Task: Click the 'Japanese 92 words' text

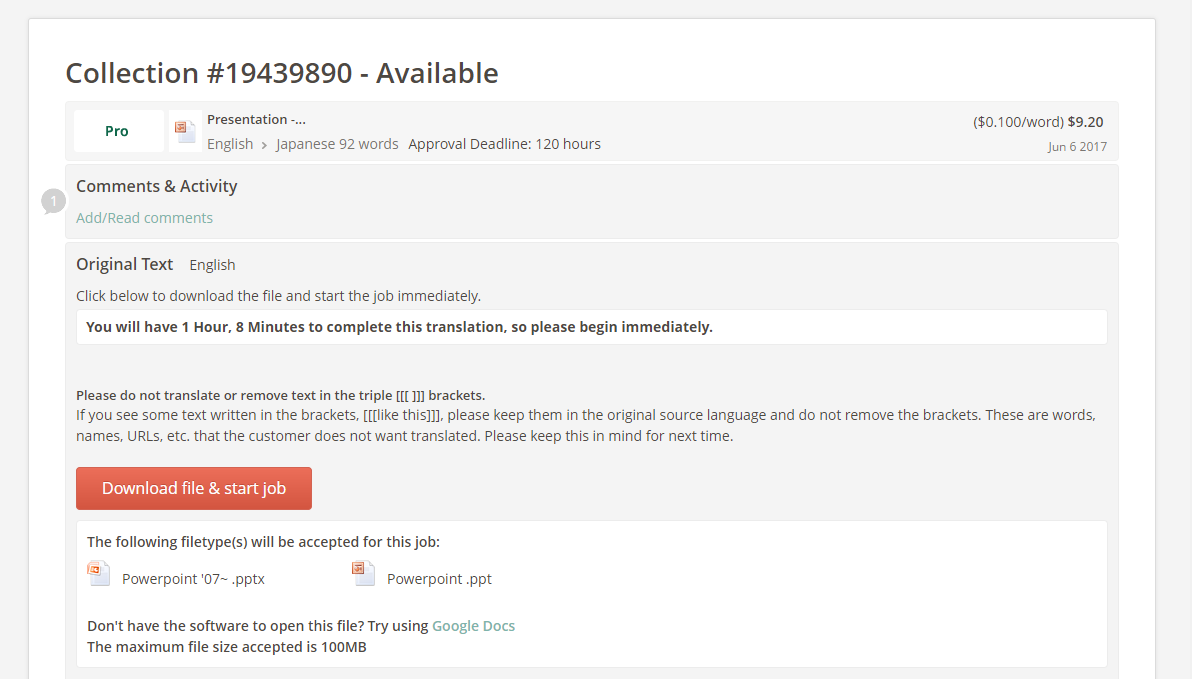Action: [x=337, y=144]
